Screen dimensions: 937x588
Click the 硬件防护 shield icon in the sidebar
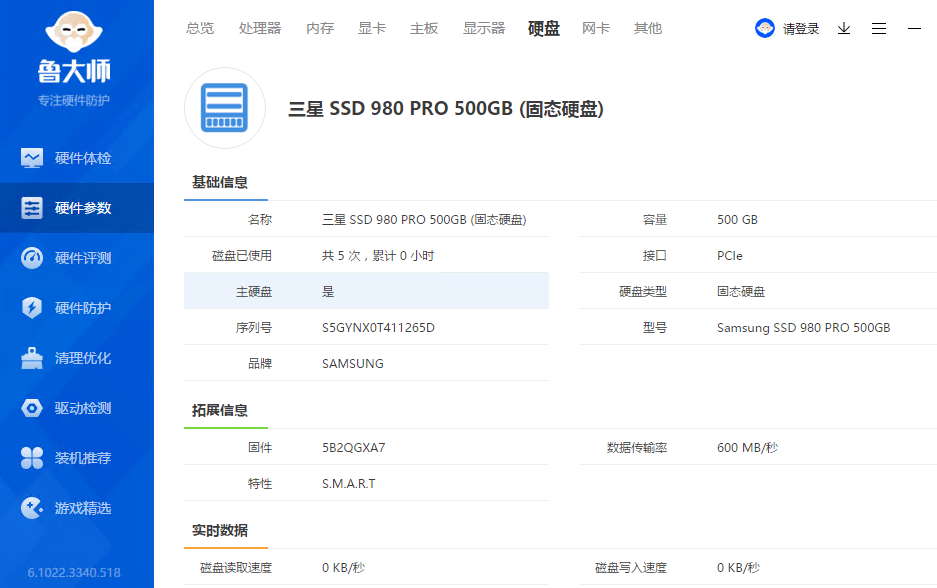[32, 308]
